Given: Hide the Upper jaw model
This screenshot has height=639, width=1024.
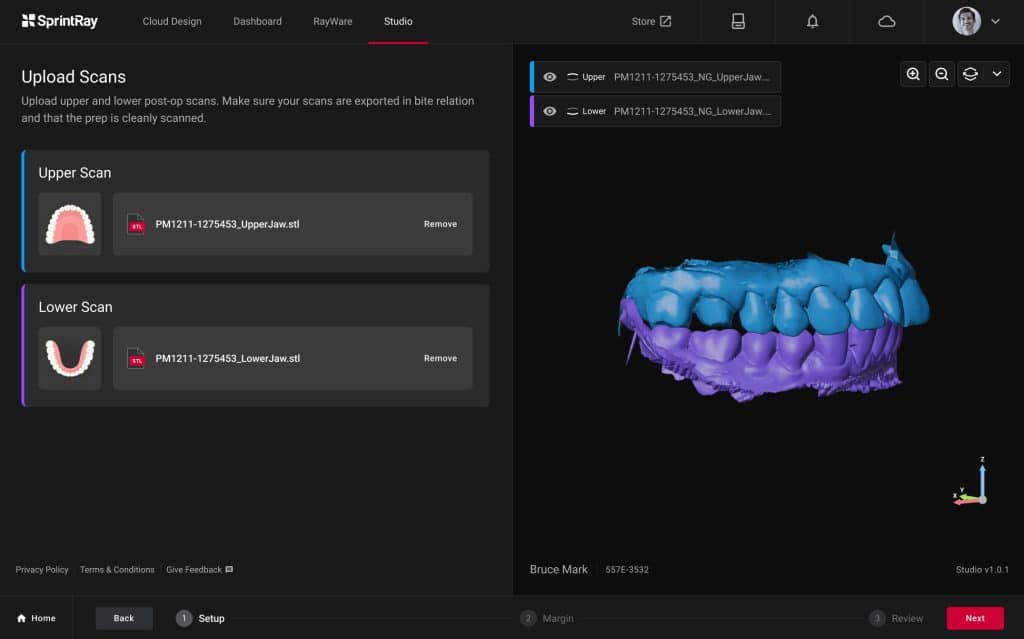Looking at the screenshot, I should [x=549, y=77].
